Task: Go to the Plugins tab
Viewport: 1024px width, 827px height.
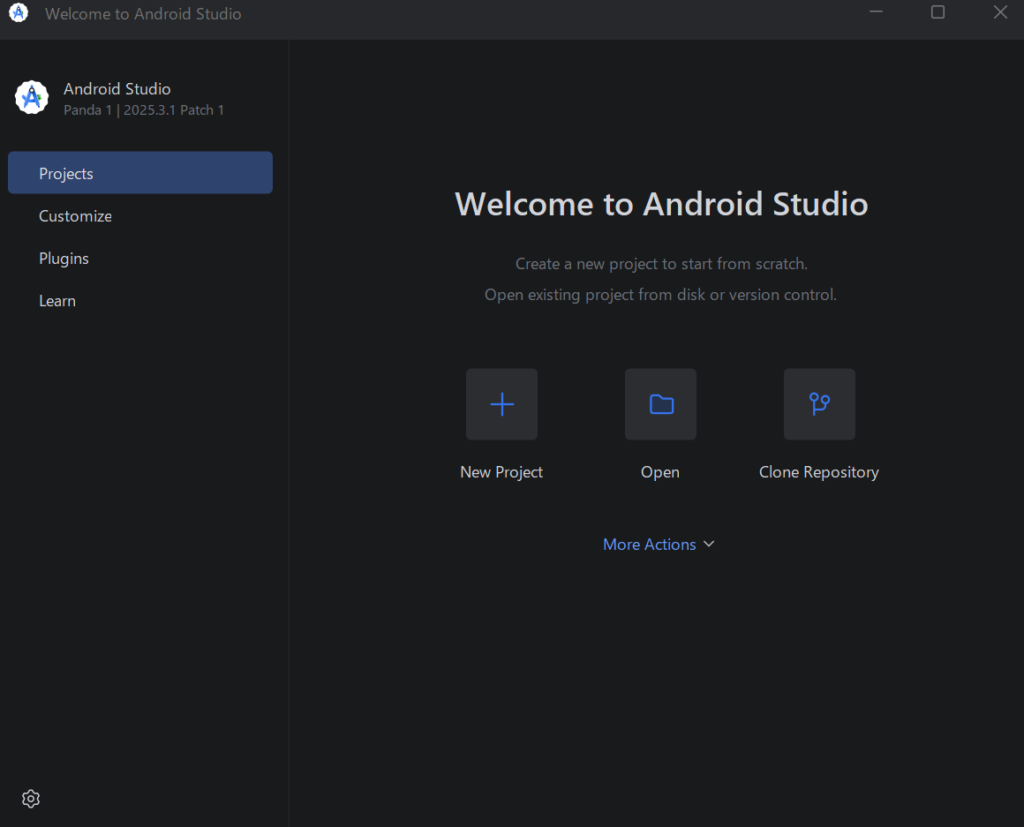Action: click(64, 258)
